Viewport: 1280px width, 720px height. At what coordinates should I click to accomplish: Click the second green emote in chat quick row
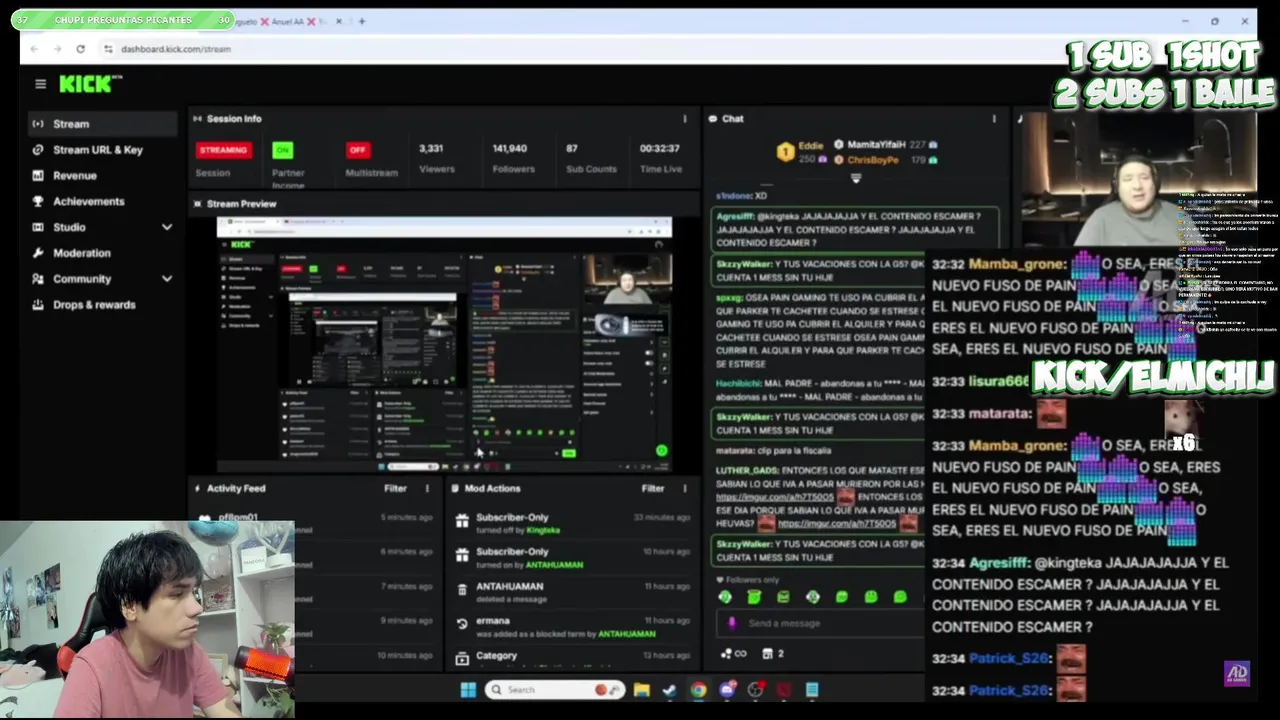click(754, 597)
